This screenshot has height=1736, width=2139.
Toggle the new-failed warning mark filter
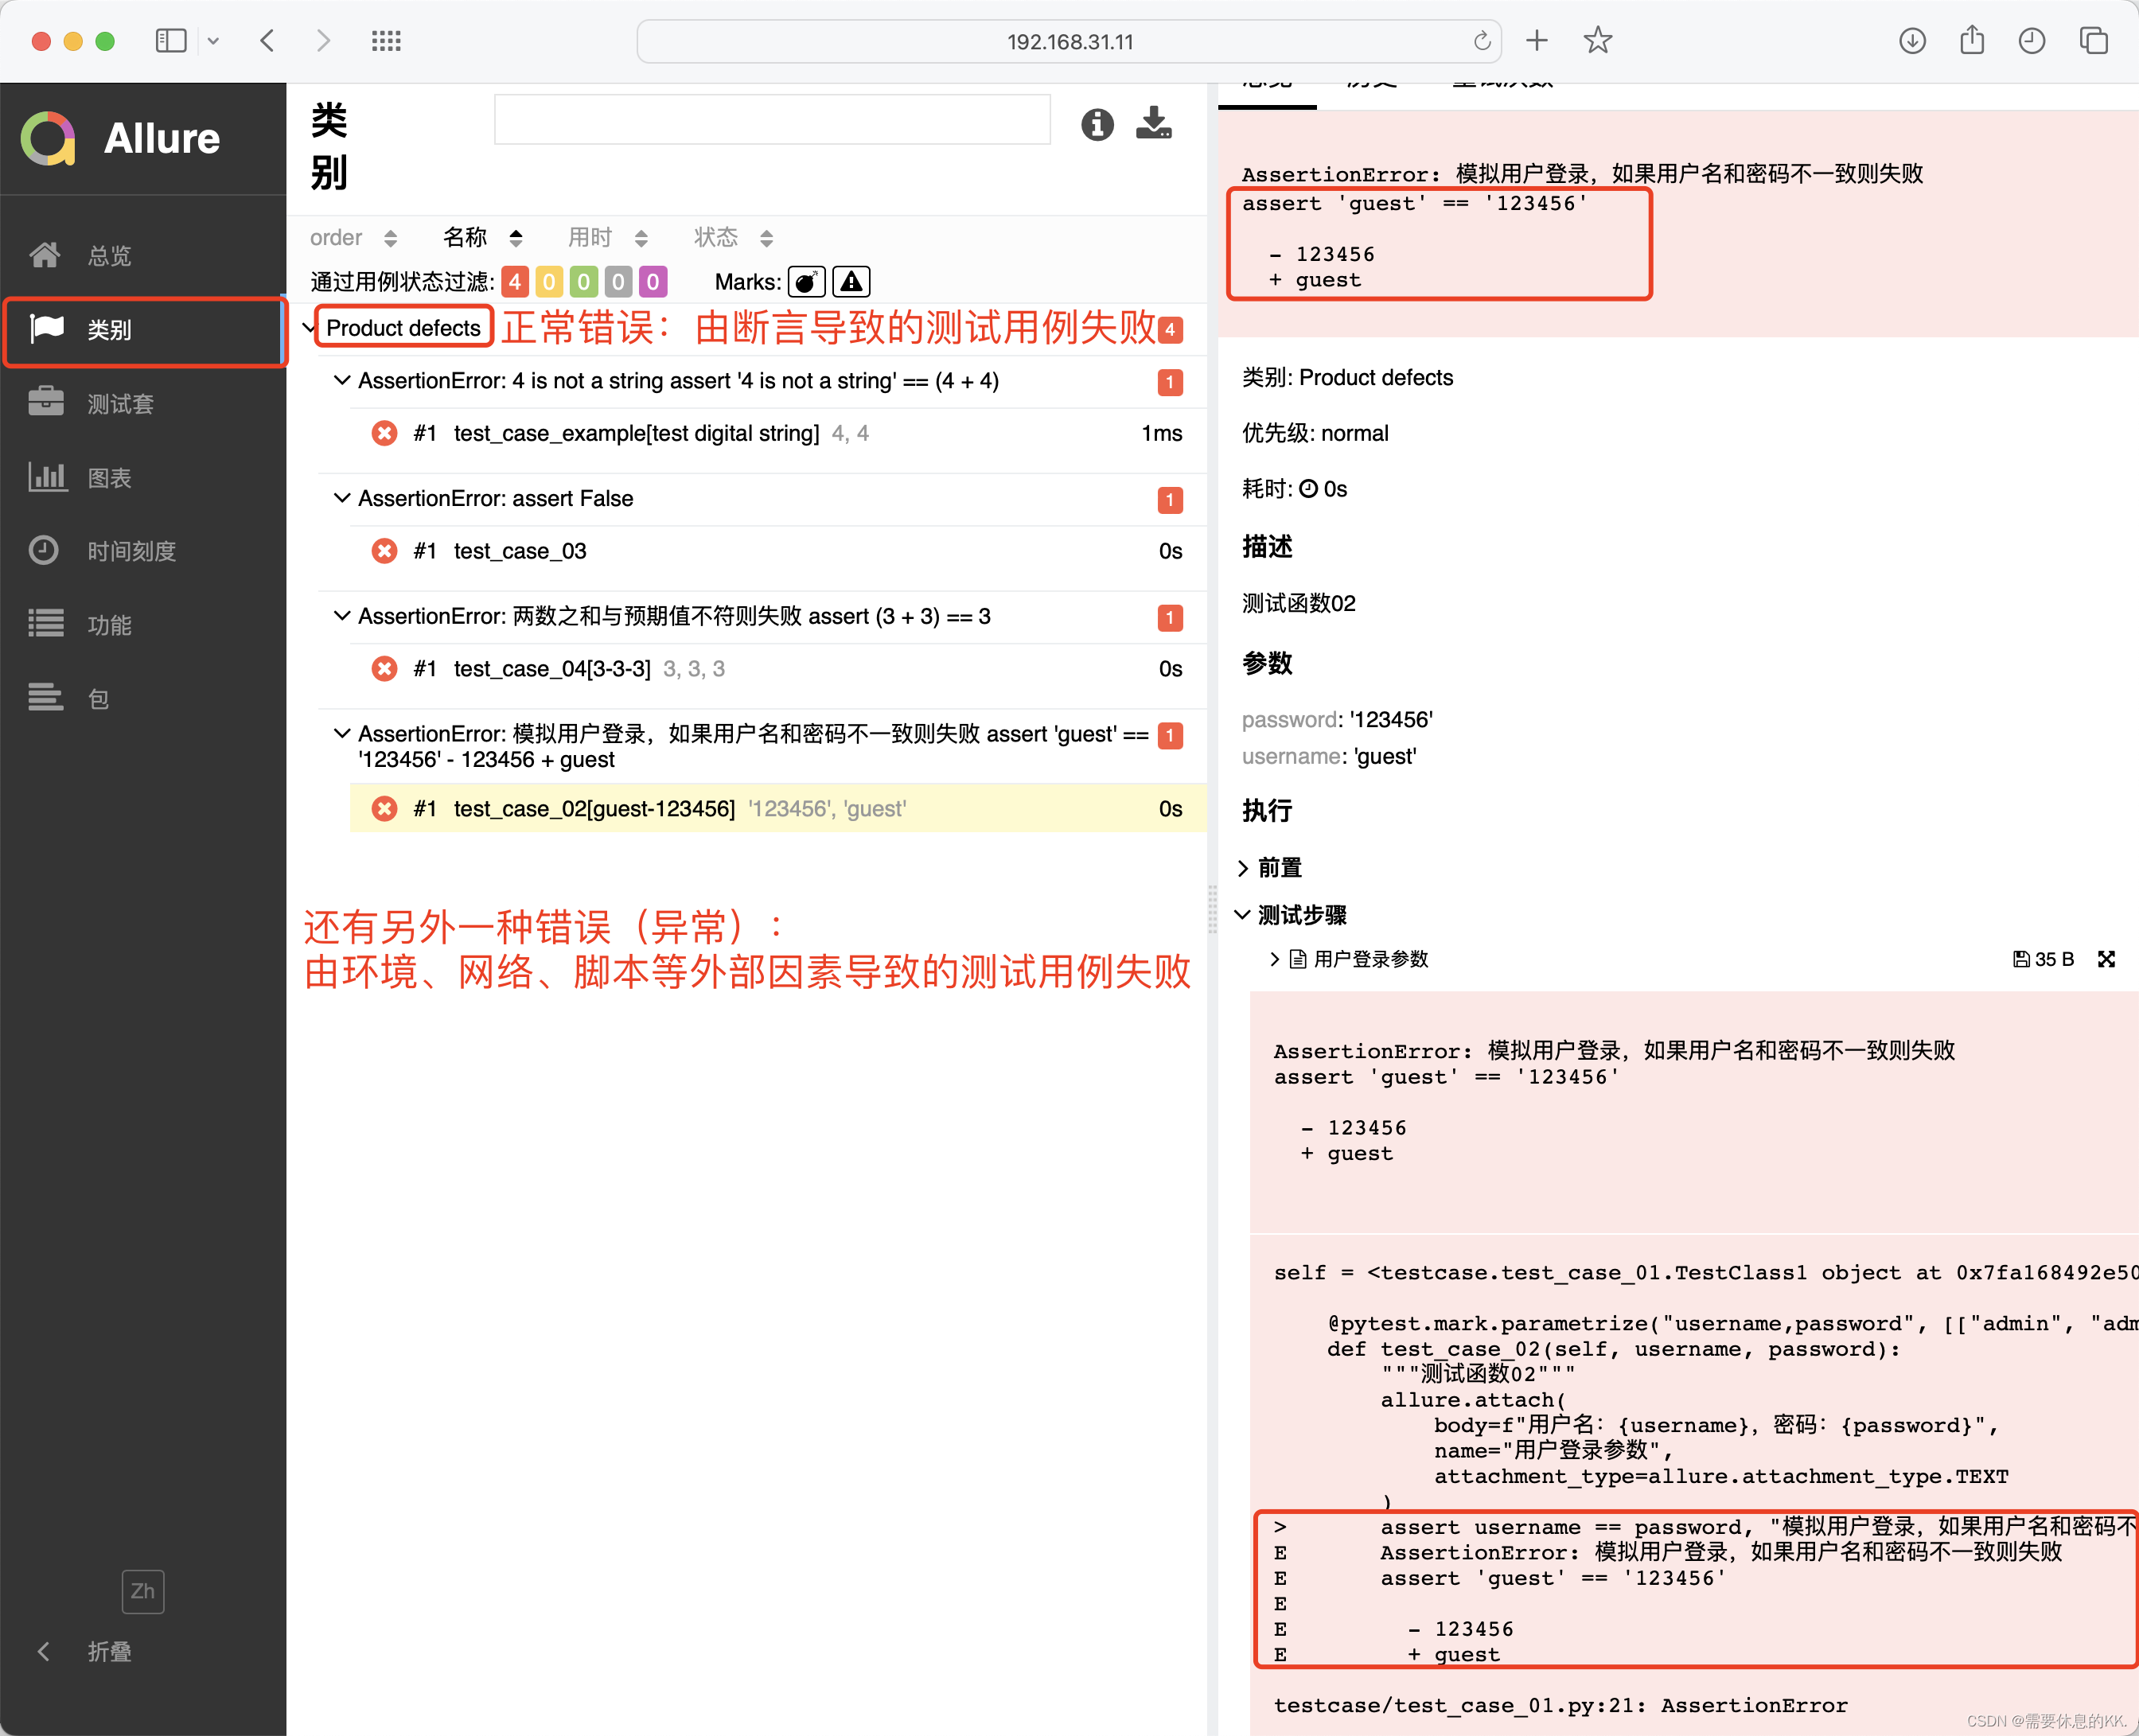851,282
